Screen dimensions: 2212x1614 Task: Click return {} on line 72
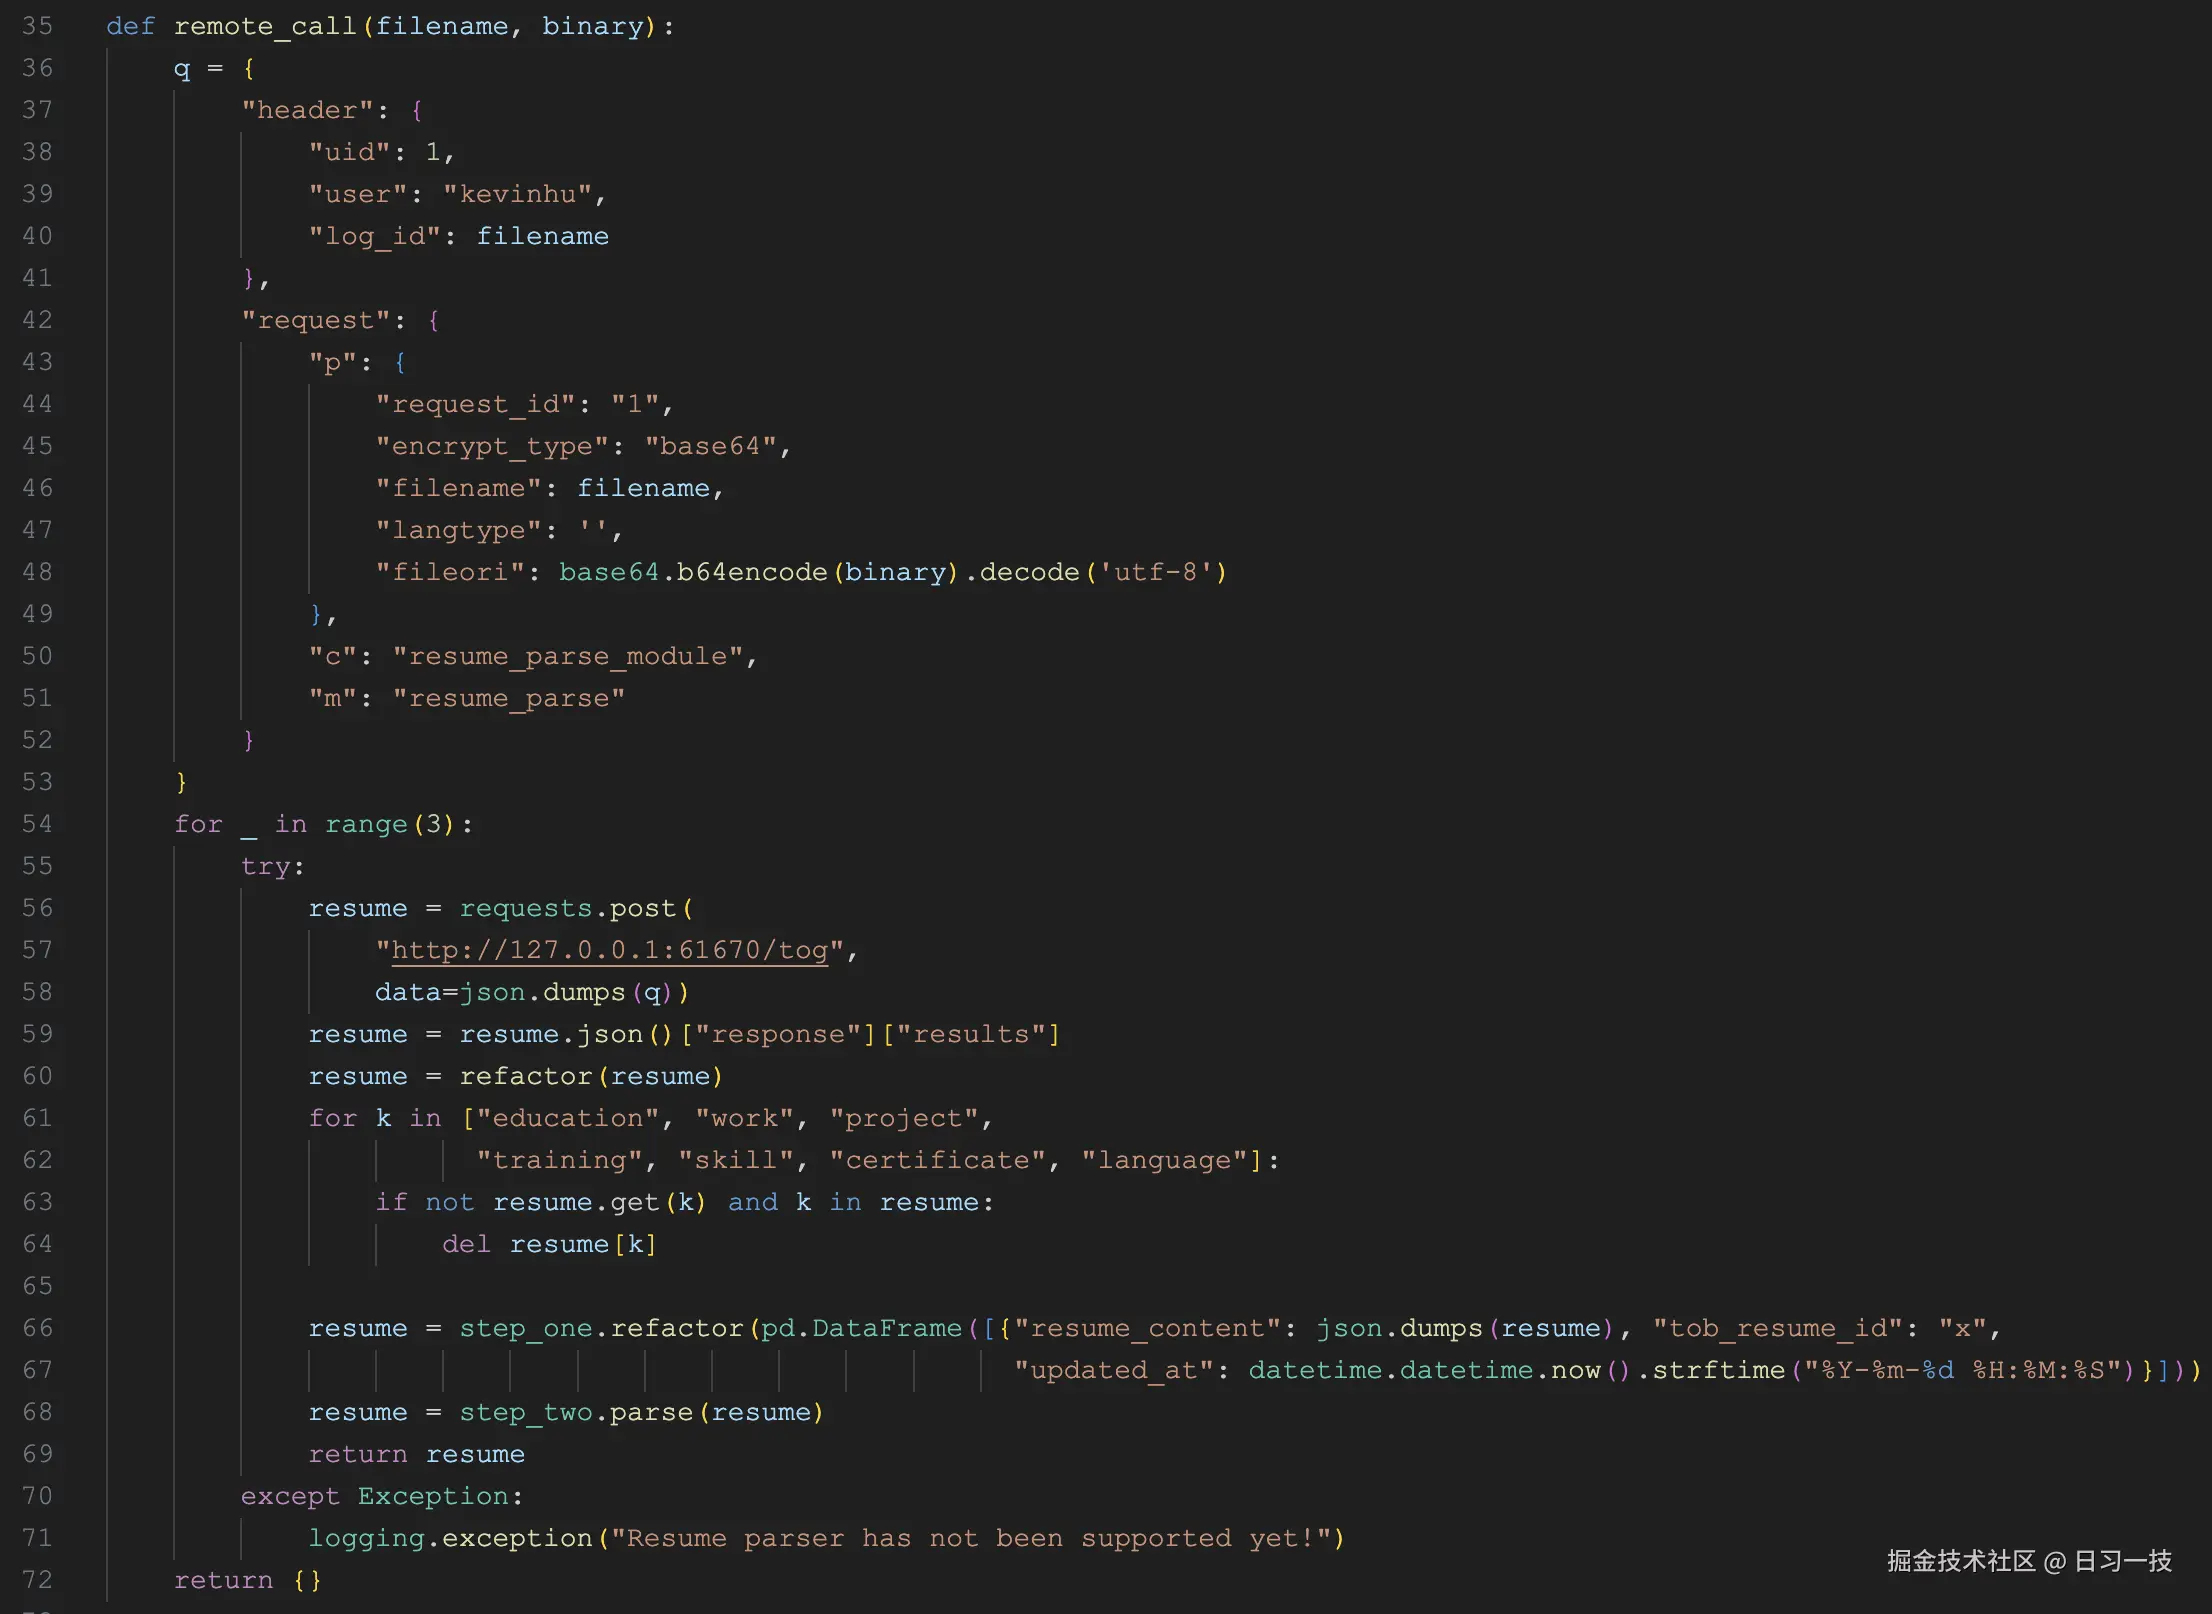248,1580
